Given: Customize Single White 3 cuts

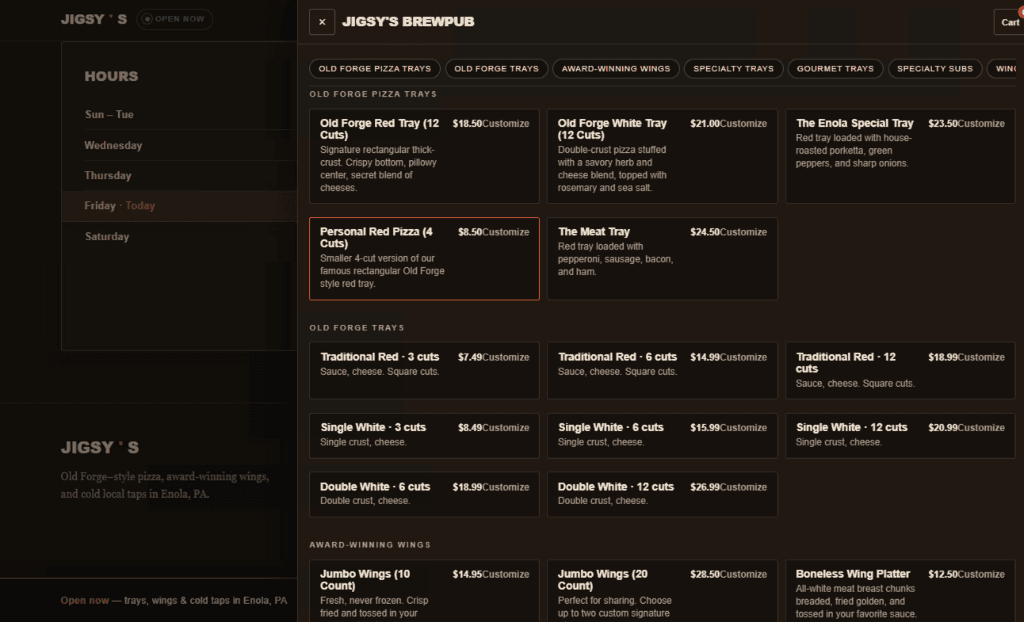Looking at the screenshot, I should pos(505,428).
